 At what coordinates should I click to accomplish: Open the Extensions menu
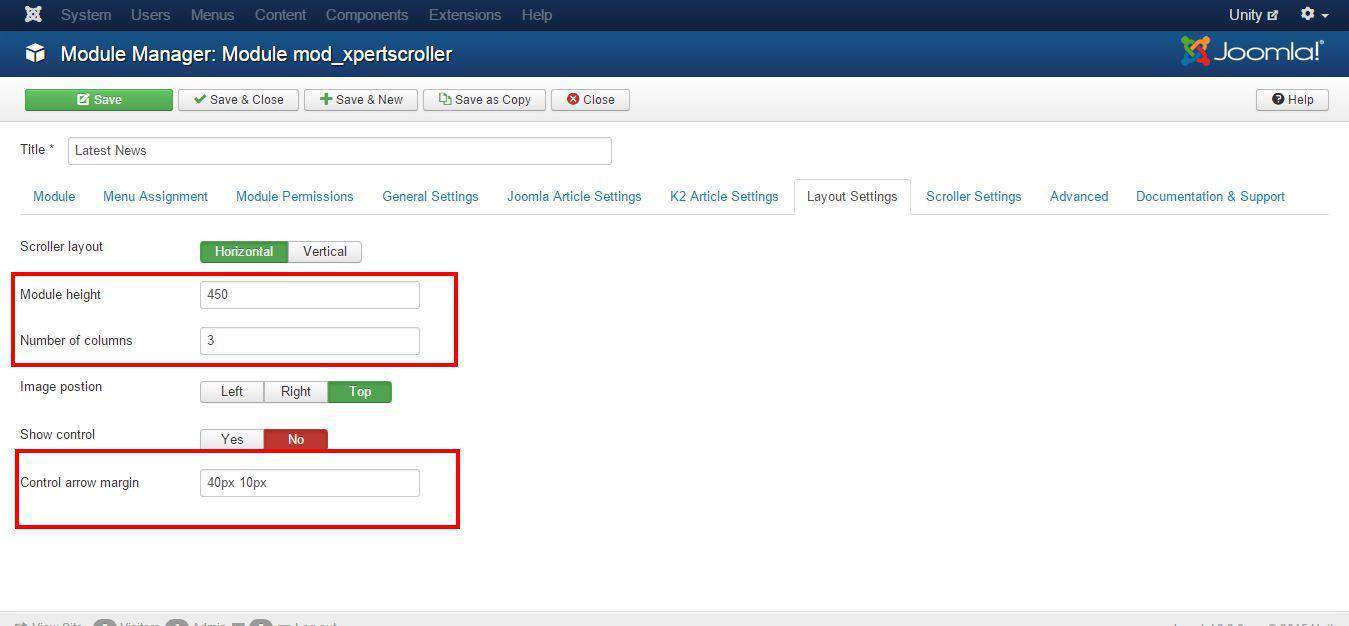(x=464, y=15)
